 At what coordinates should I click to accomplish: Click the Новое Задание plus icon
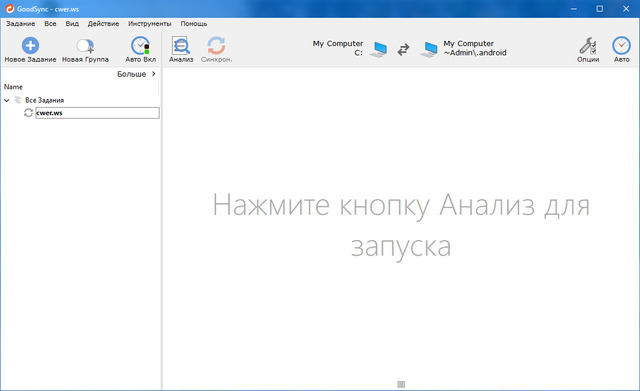pyautogui.click(x=30, y=45)
